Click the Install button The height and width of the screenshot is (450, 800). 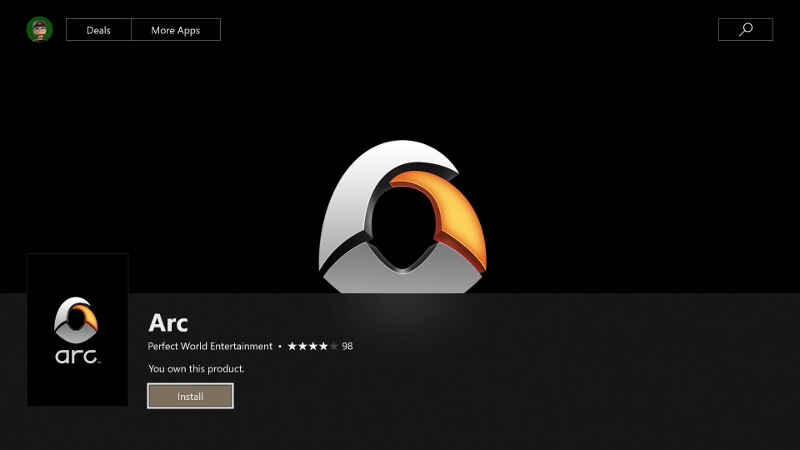(x=190, y=396)
